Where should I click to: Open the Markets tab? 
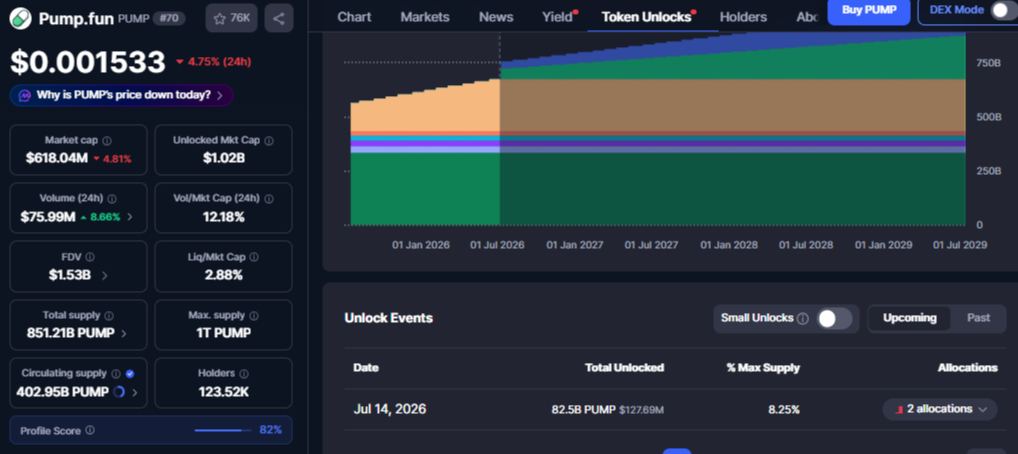(x=425, y=17)
